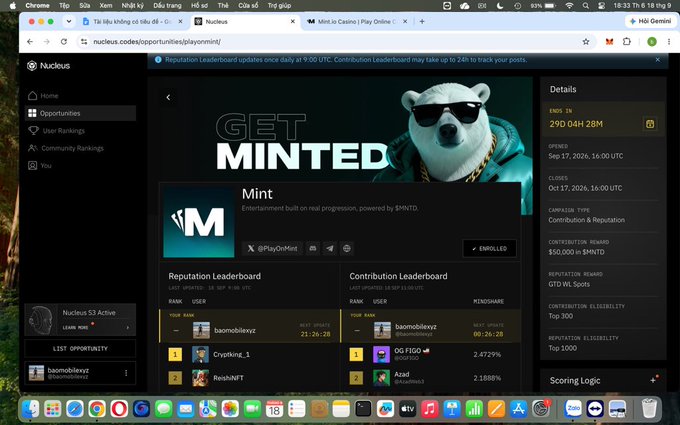
Task: Toggle Focus mode moon icon in the menu bar
Action: pyautogui.click(x=500, y=6)
